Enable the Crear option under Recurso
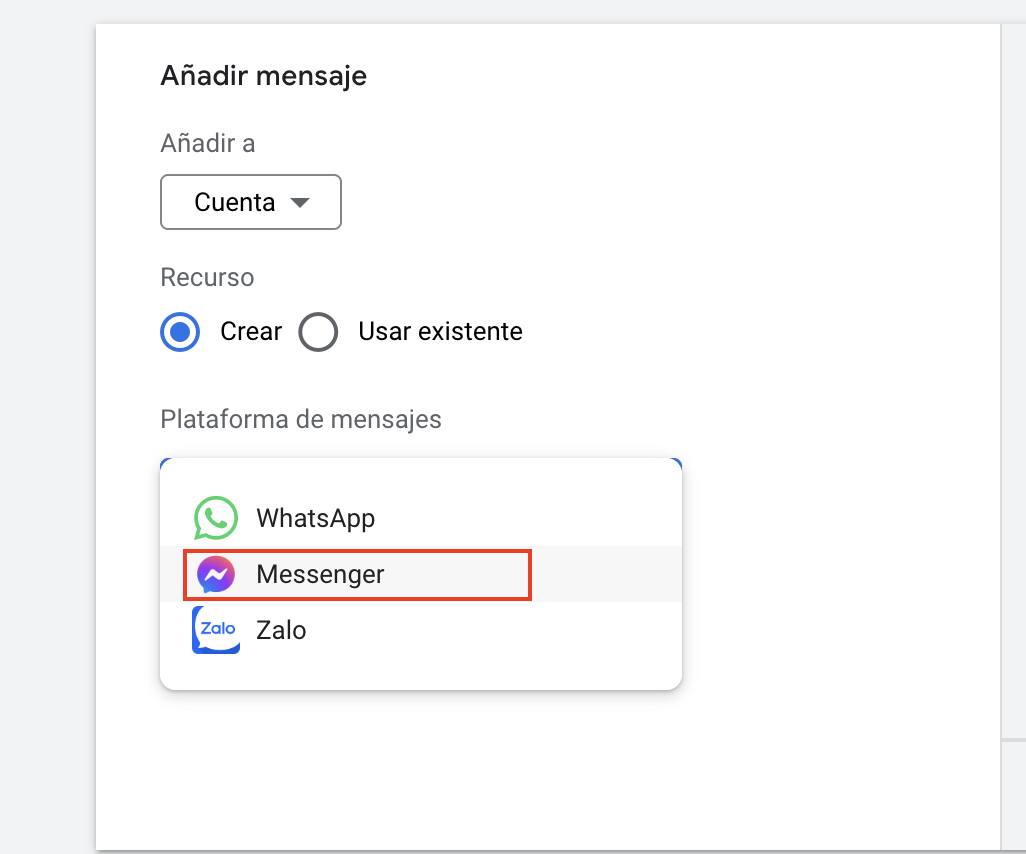1026x854 pixels. [x=180, y=332]
